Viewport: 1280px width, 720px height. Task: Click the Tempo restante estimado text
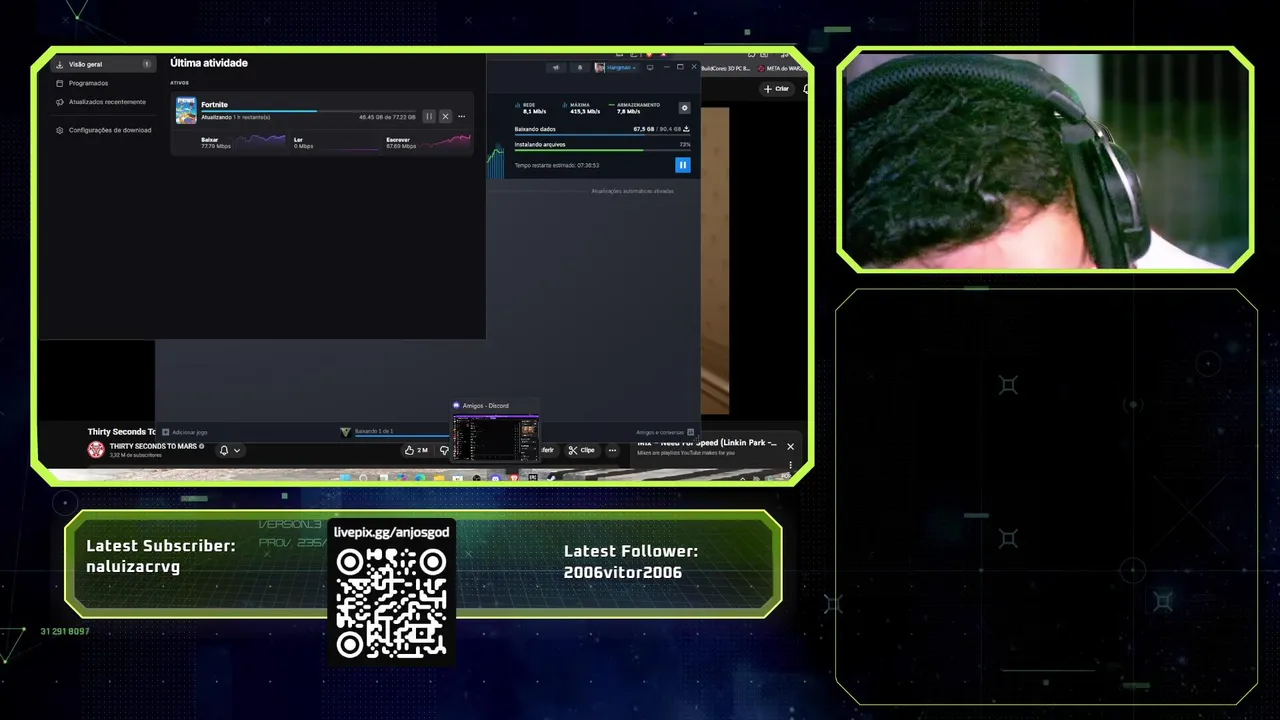pyautogui.click(x=557, y=165)
